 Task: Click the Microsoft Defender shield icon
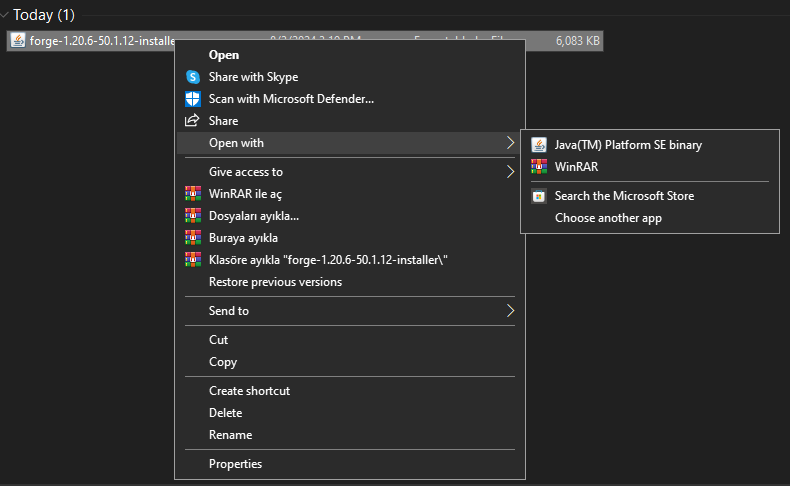(x=193, y=99)
